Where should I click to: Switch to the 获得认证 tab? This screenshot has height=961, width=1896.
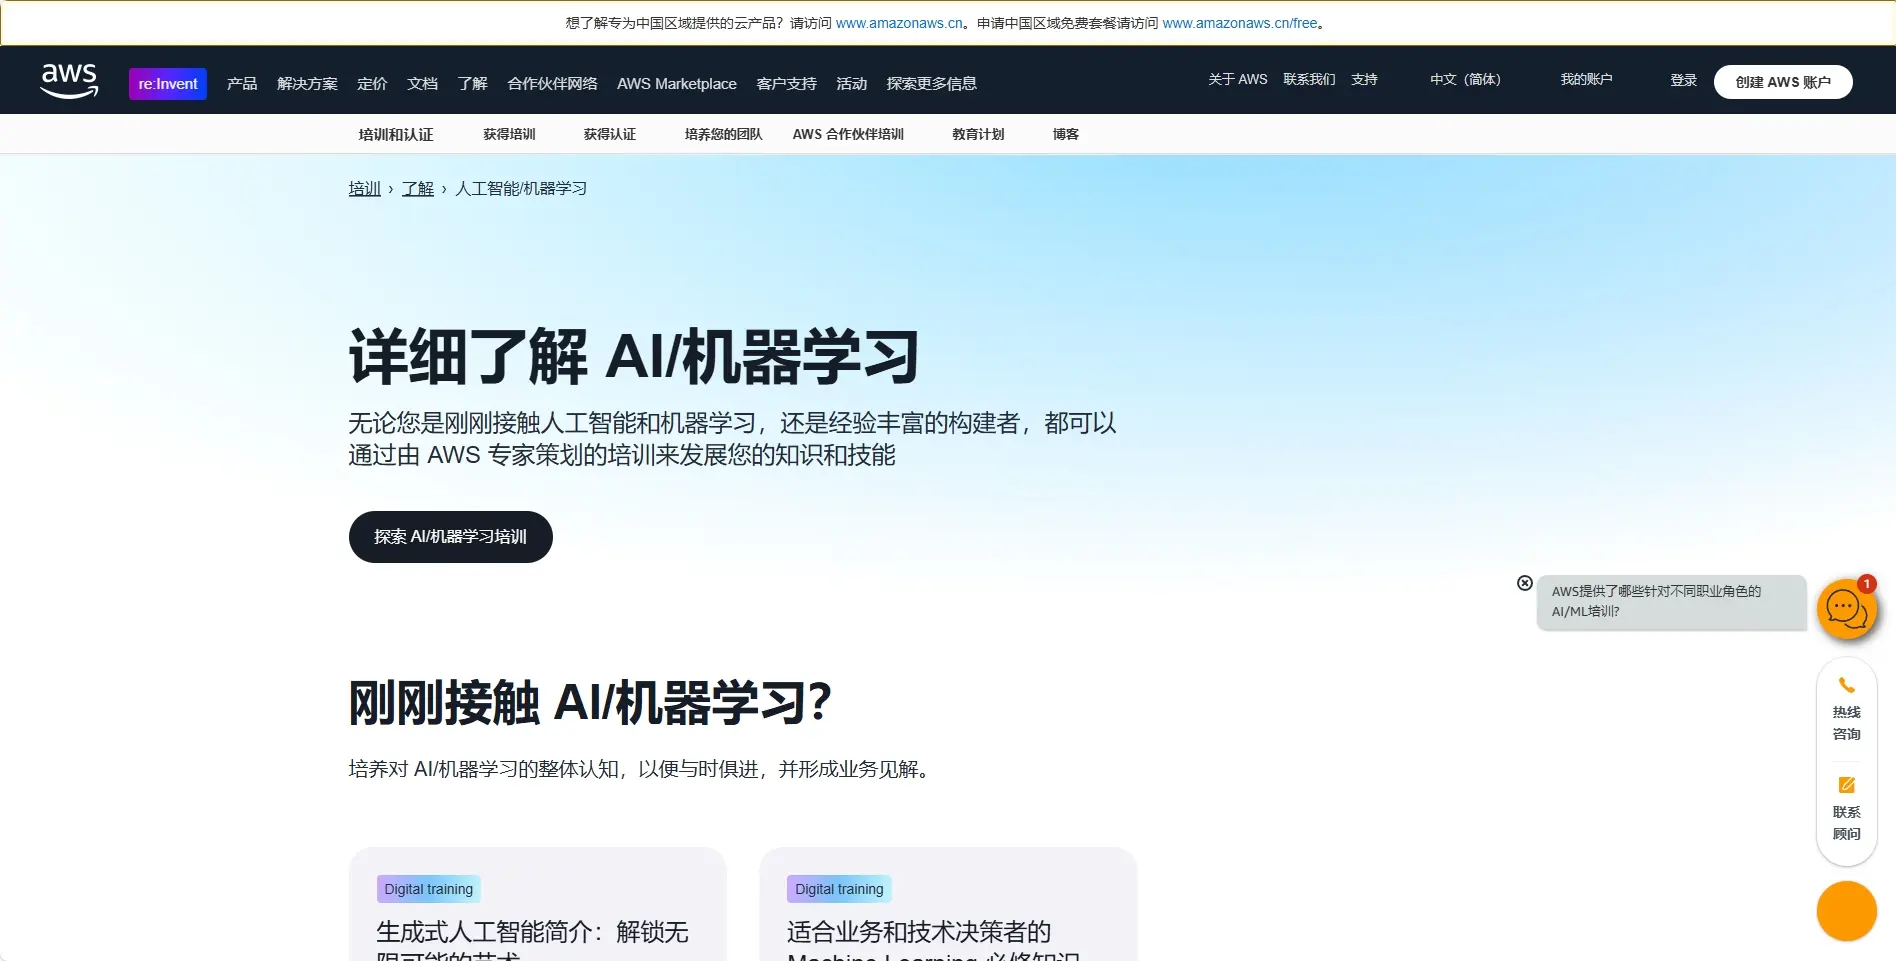[609, 133]
